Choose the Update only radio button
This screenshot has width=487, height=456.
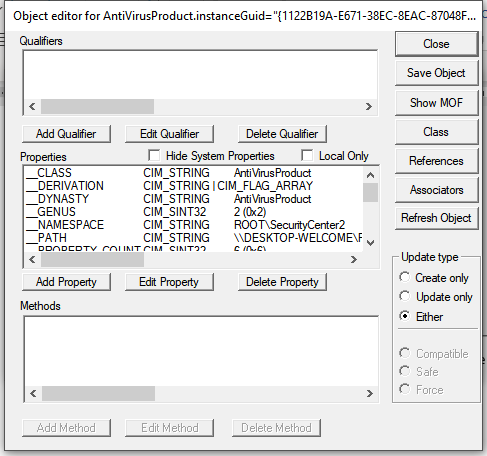coord(404,296)
